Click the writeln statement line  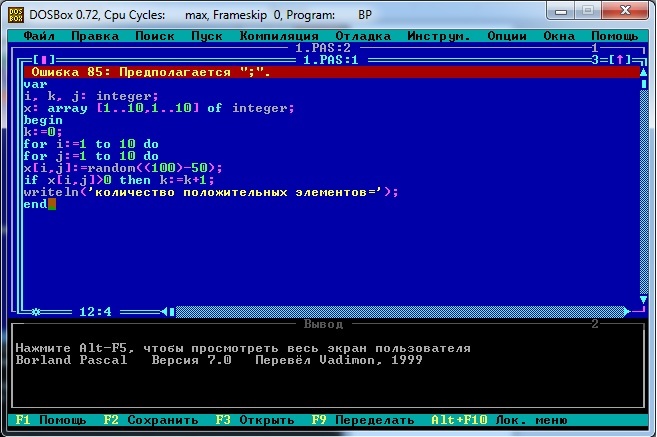pos(211,192)
